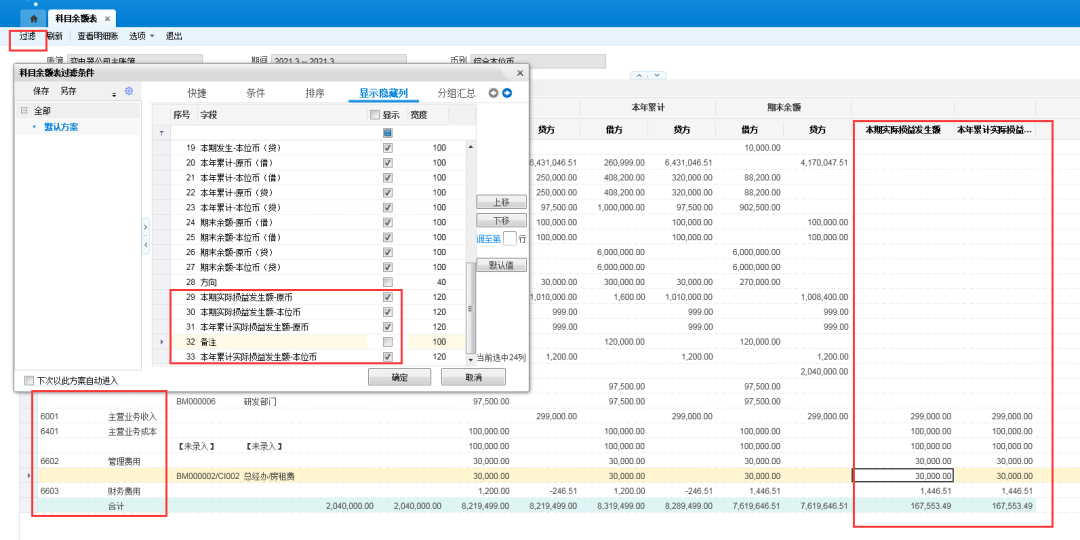Screen dimensions: 1080x540
Task: Collapse the 全部 tree node
Action: (x=24, y=111)
